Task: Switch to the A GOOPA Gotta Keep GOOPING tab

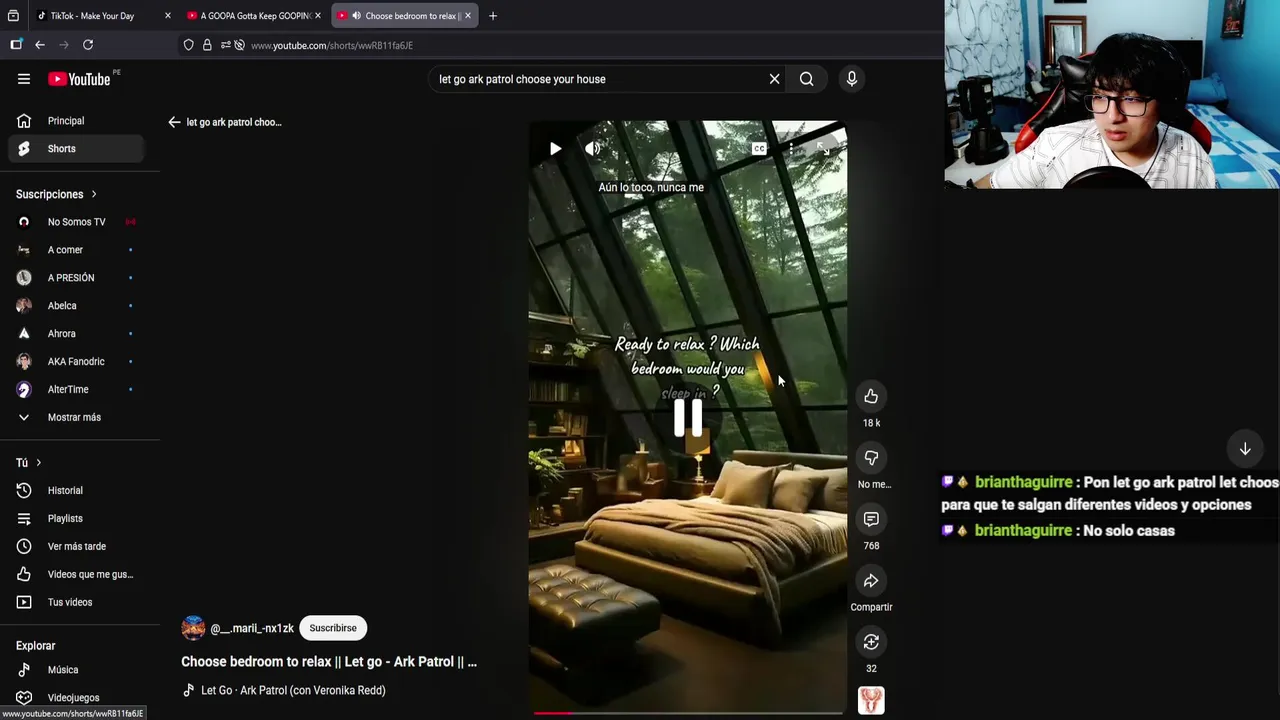Action: pyautogui.click(x=254, y=16)
